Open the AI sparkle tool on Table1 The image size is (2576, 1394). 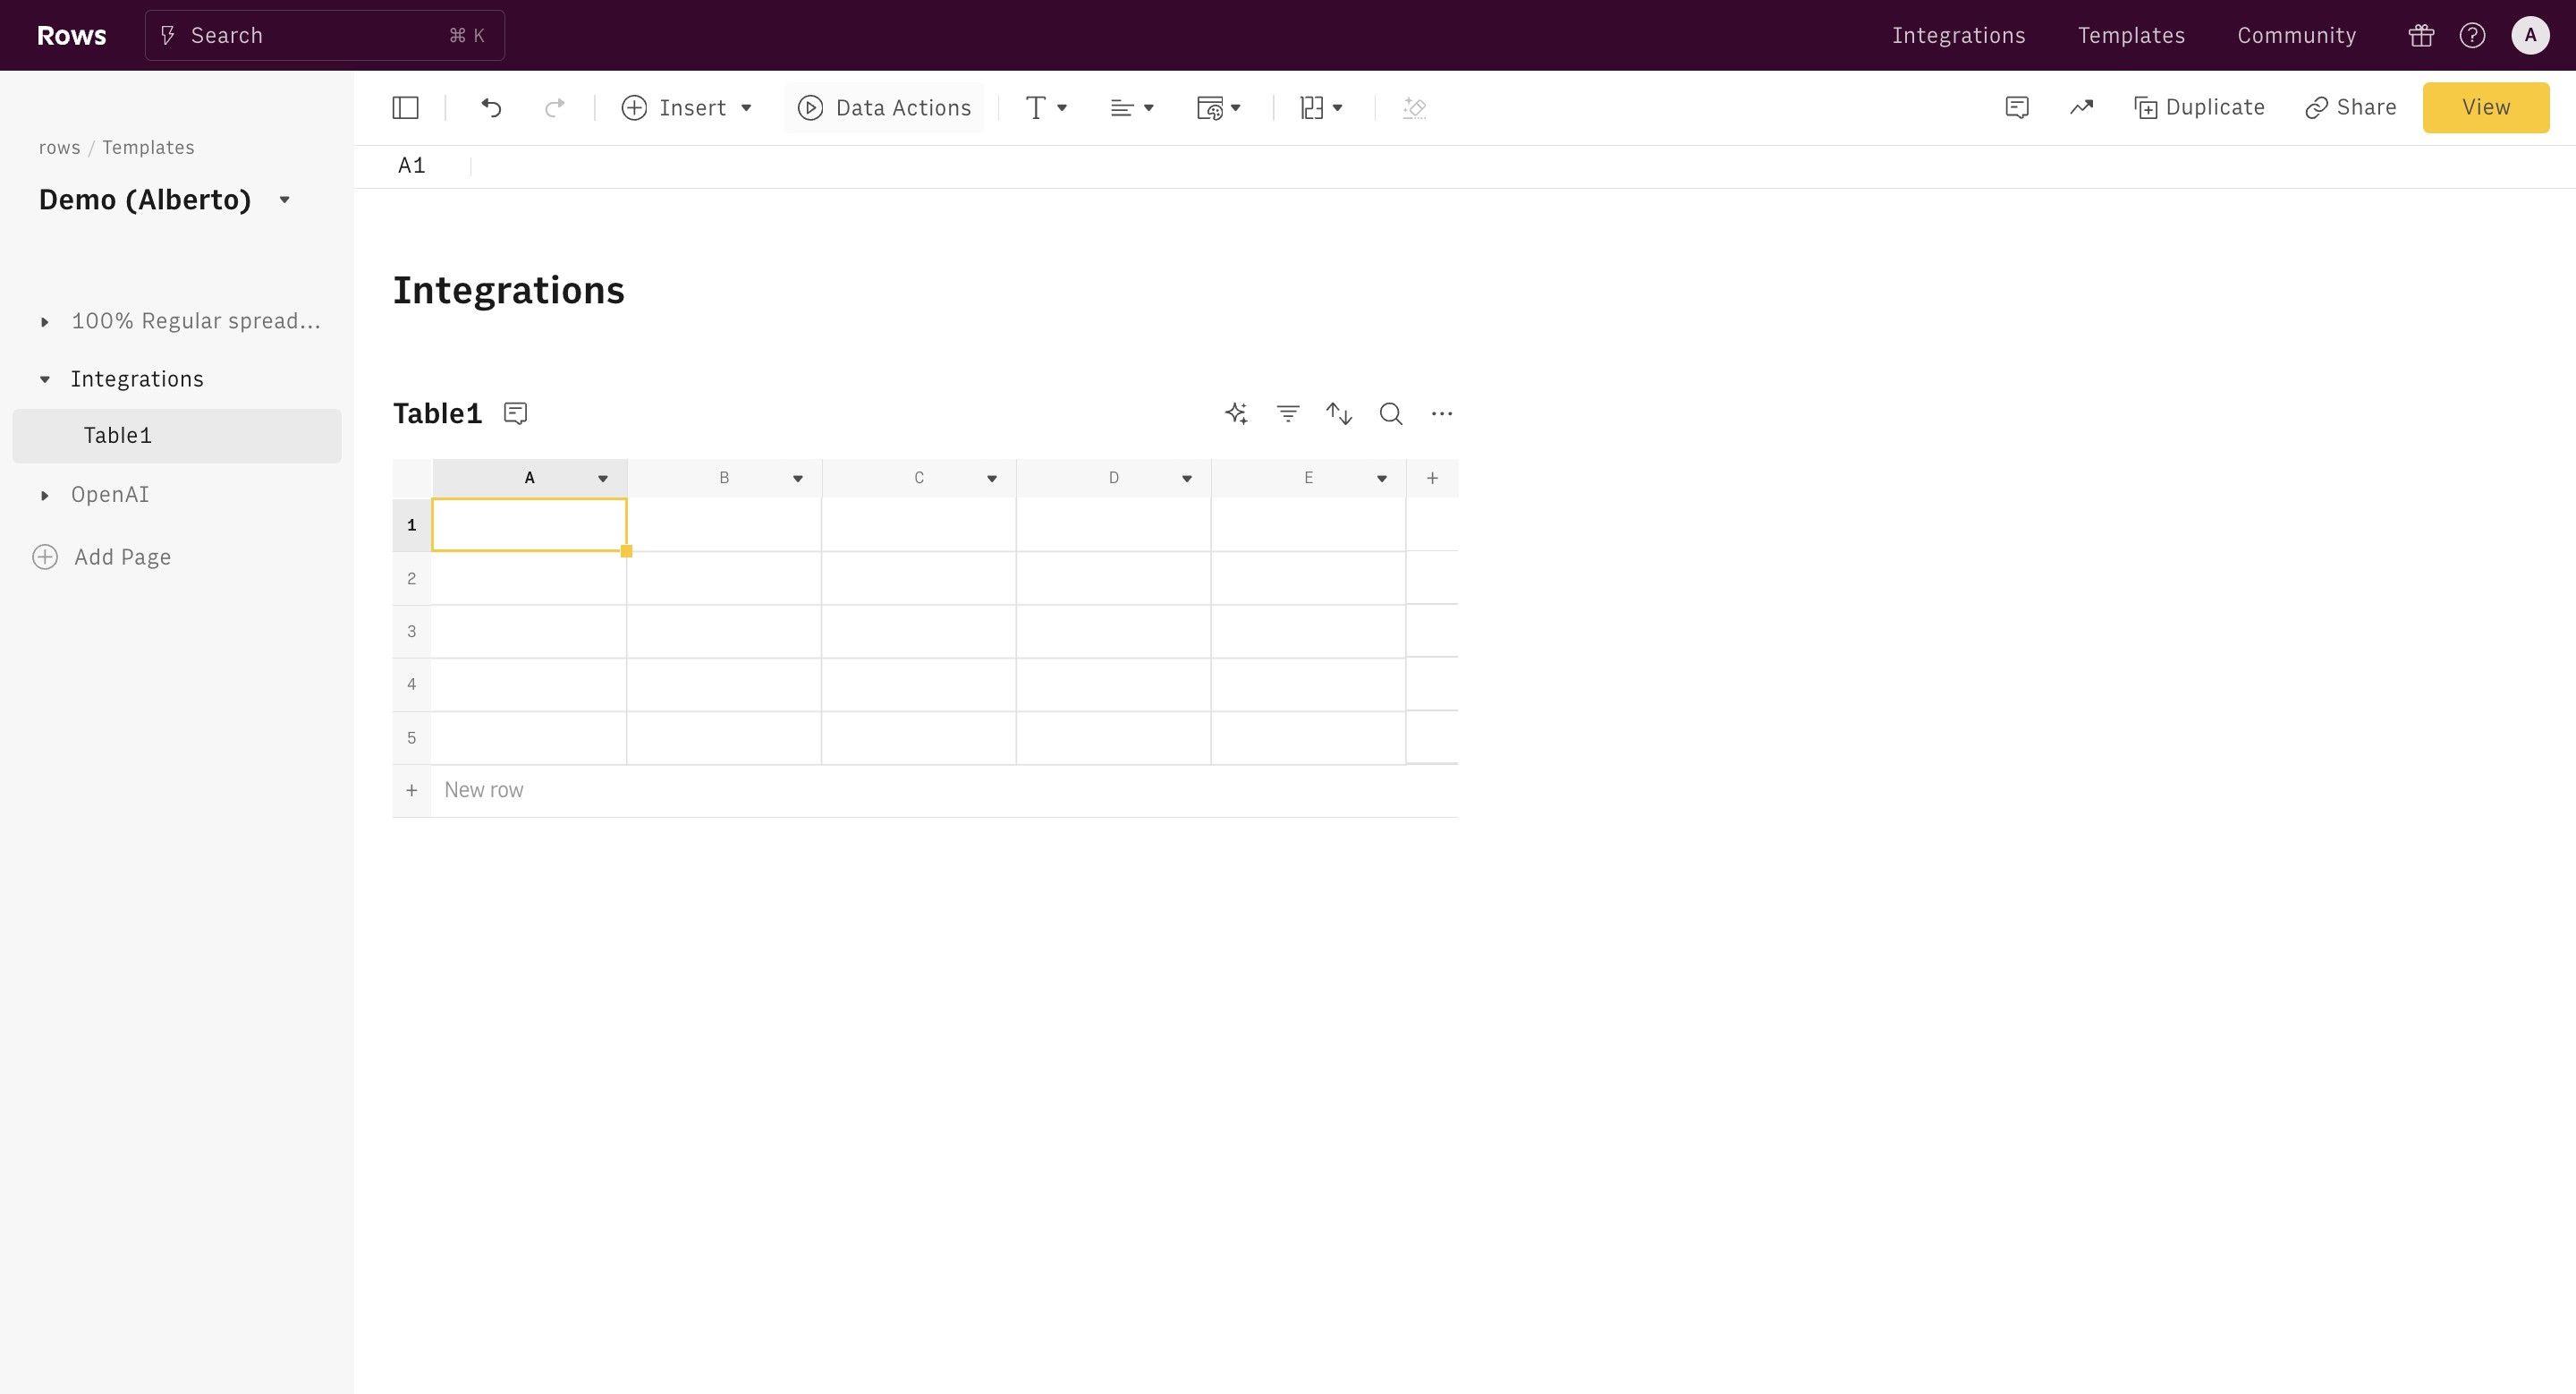pyautogui.click(x=1236, y=413)
